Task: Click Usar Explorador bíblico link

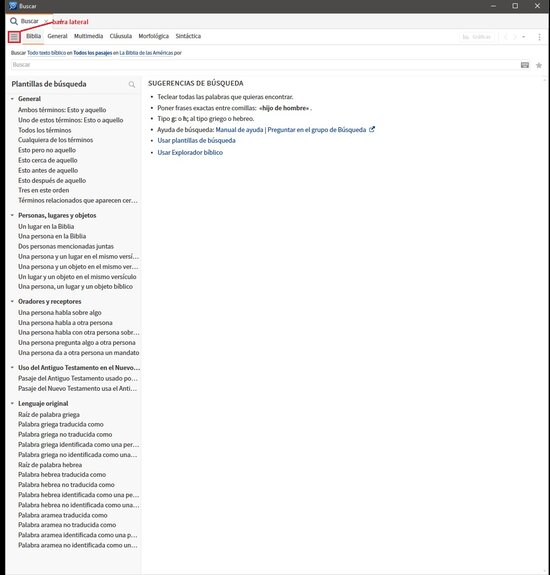Action: (x=190, y=153)
